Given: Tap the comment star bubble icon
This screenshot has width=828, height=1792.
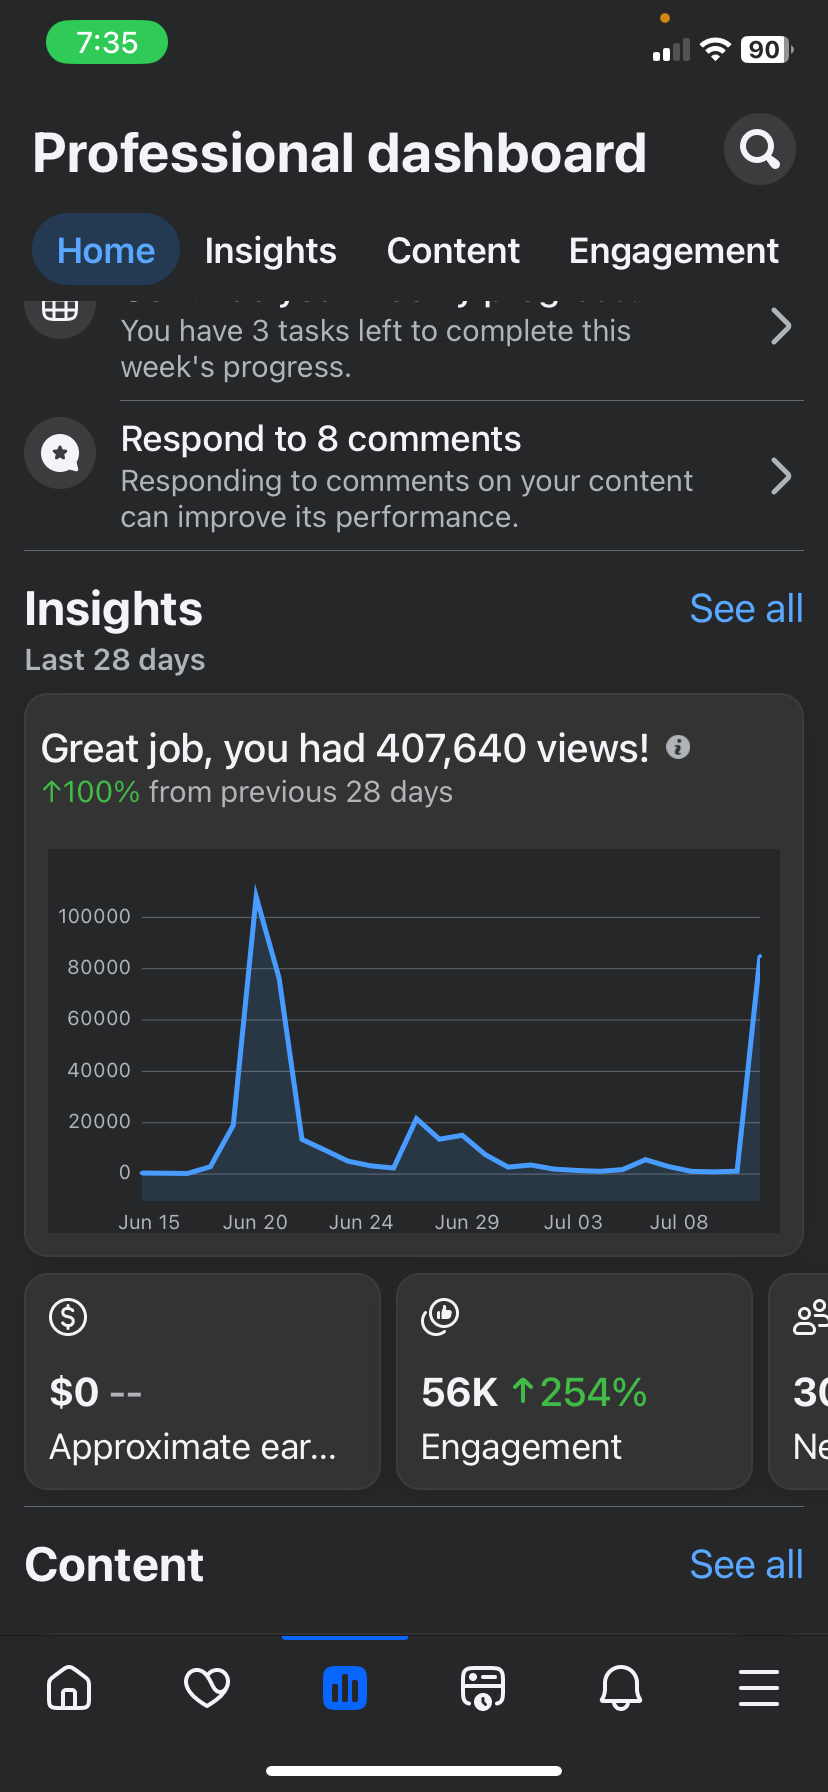Looking at the screenshot, I should [x=60, y=453].
